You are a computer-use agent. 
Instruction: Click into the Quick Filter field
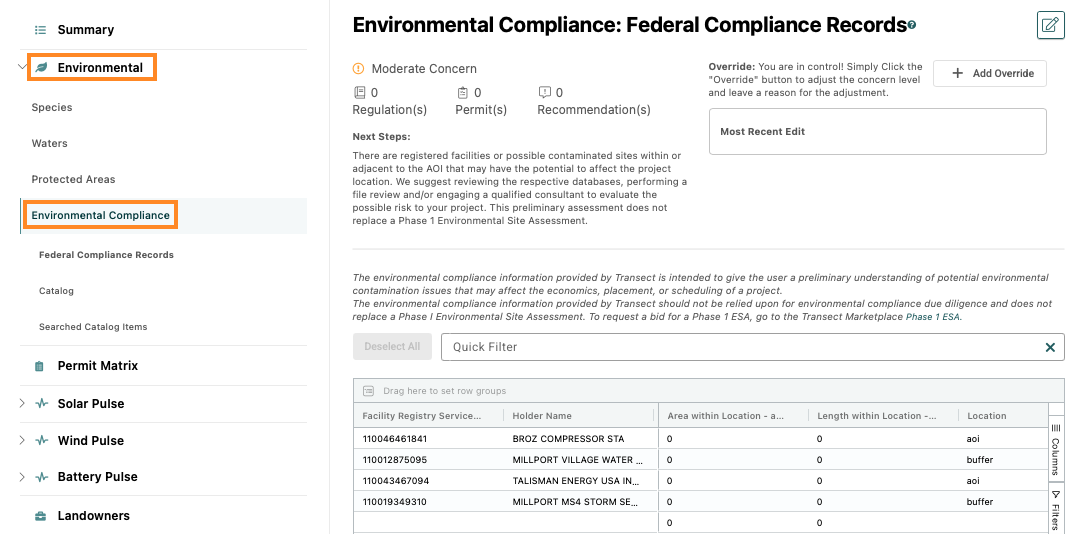point(742,347)
